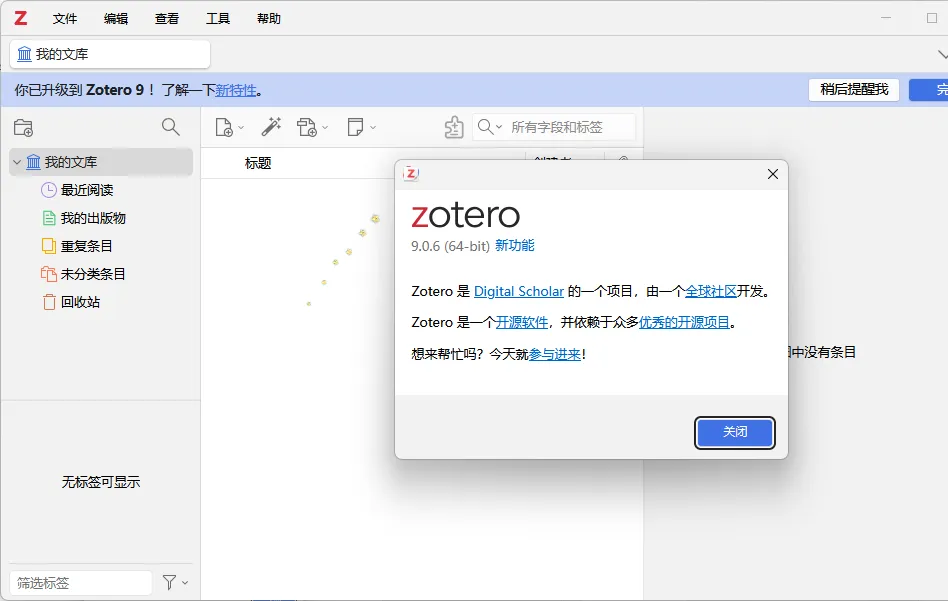Viewport: 948px width, 601px height.
Task: Focus the 筛选标签 input field
Action: pos(81,583)
